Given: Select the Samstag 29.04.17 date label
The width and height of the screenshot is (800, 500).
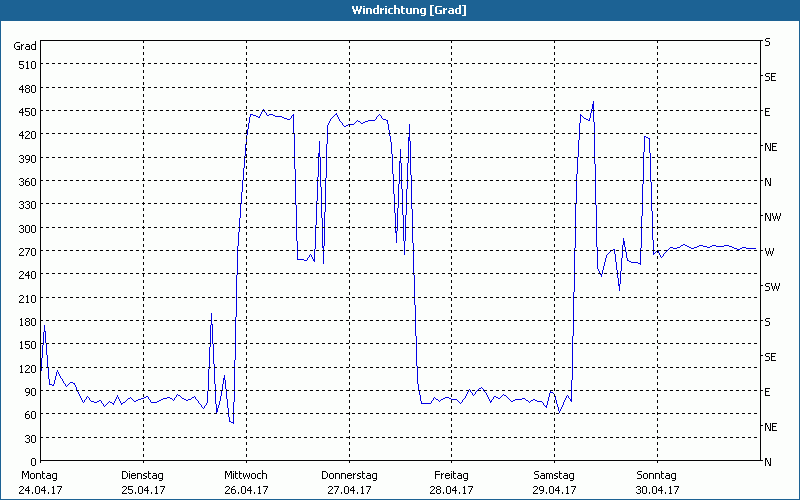Looking at the screenshot, I should pyautogui.click(x=554, y=482).
